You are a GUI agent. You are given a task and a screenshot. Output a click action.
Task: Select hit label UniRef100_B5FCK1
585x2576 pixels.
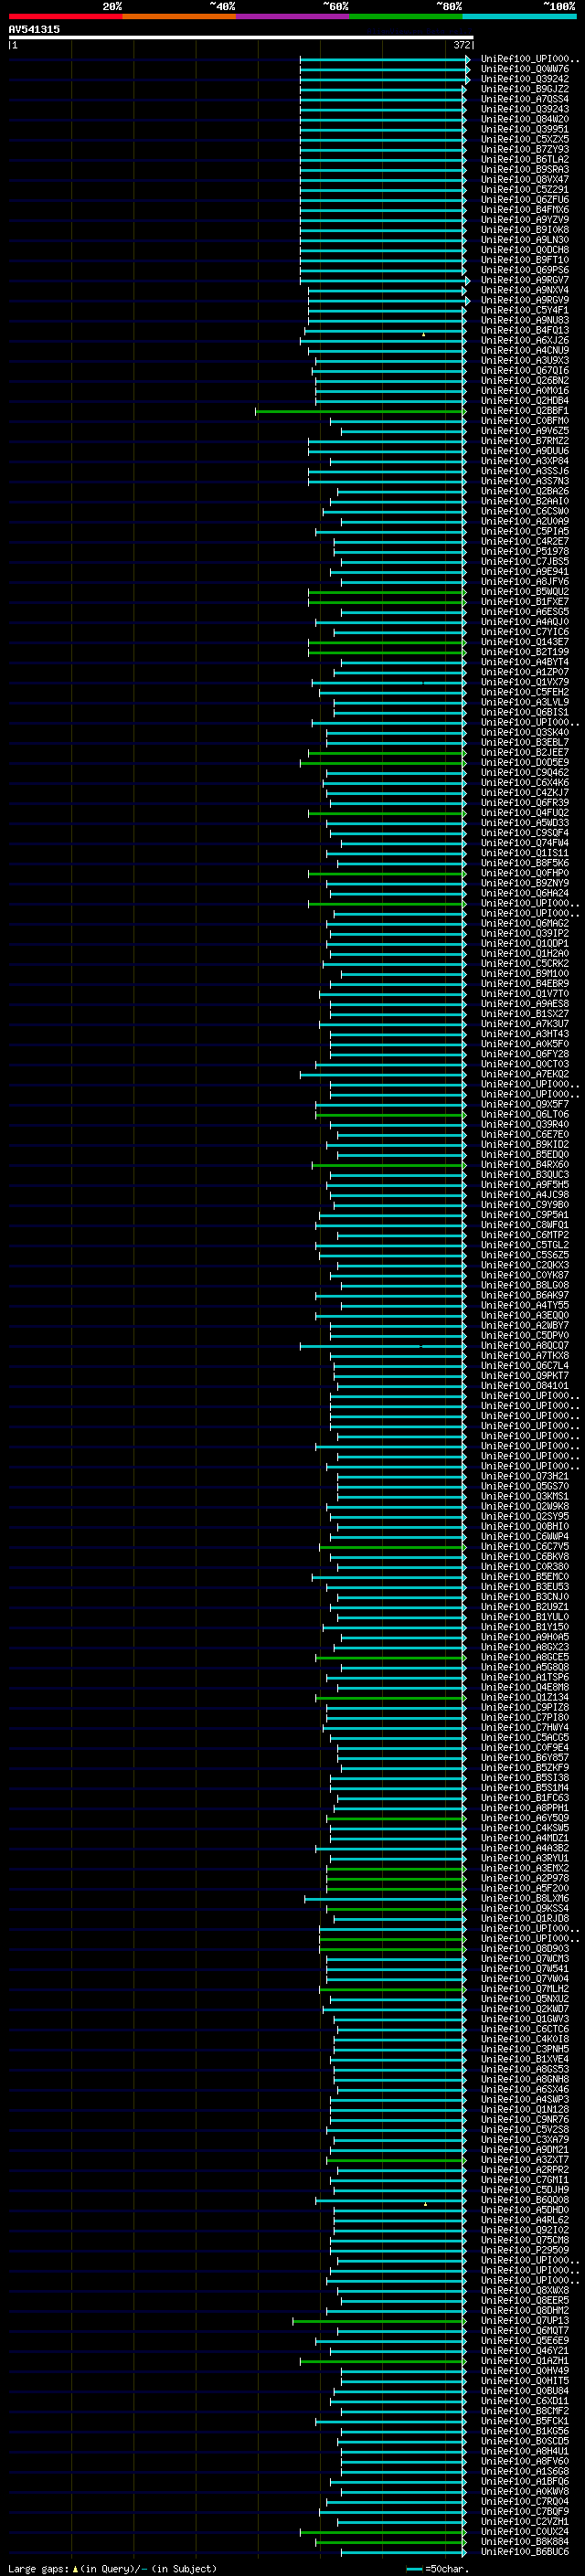coord(525,2421)
